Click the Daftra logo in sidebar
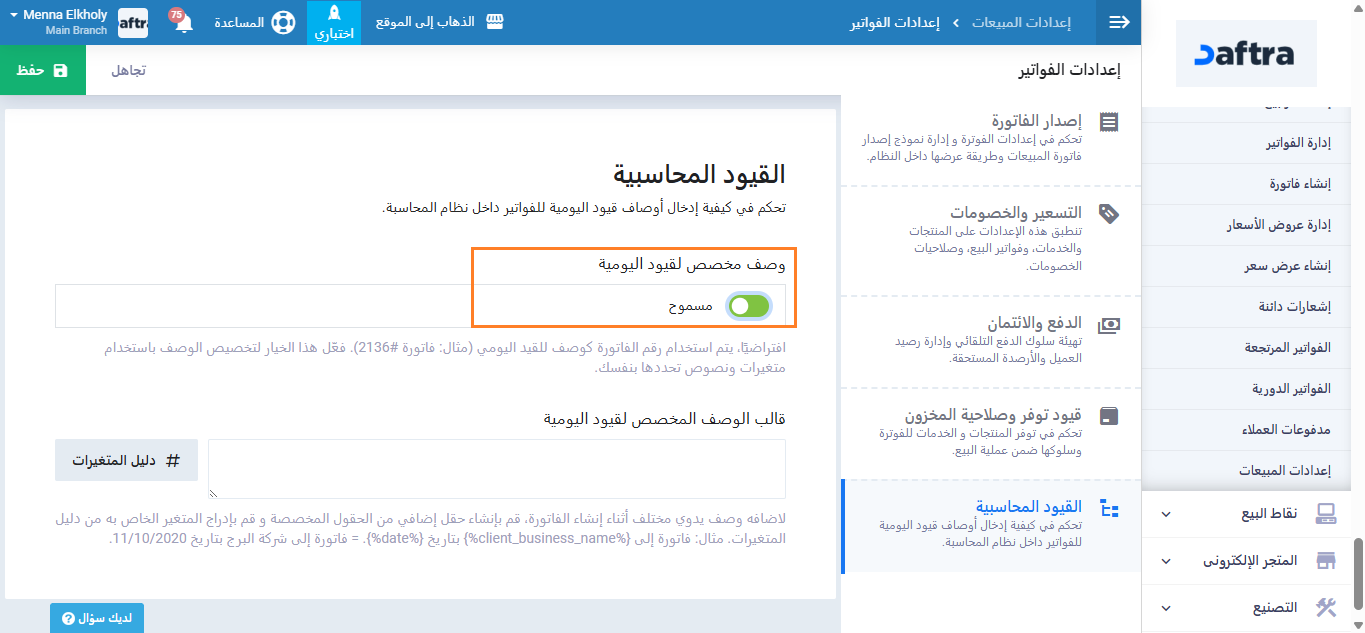 tap(1259, 54)
